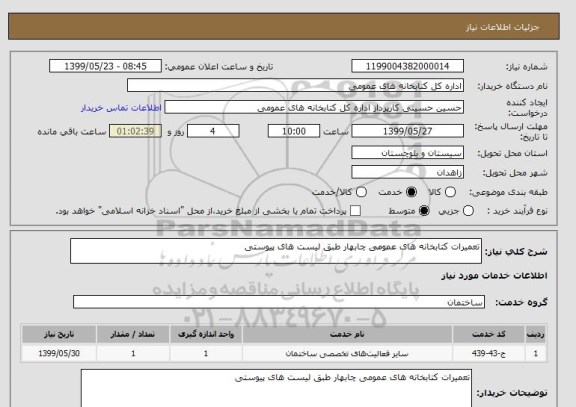Click the نام خدمت column header
Screen dimensions: 576x407
click(x=347, y=334)
